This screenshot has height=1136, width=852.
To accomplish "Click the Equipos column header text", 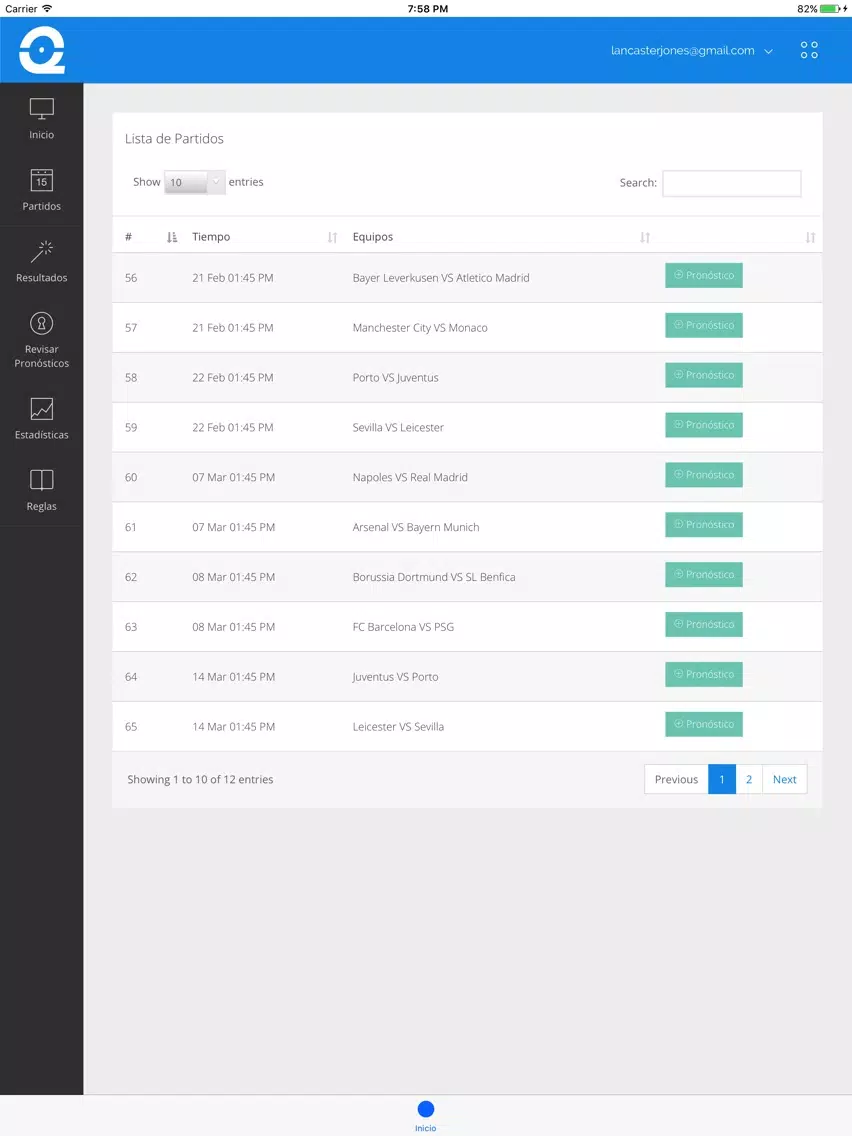I will [x=372, y=237].
